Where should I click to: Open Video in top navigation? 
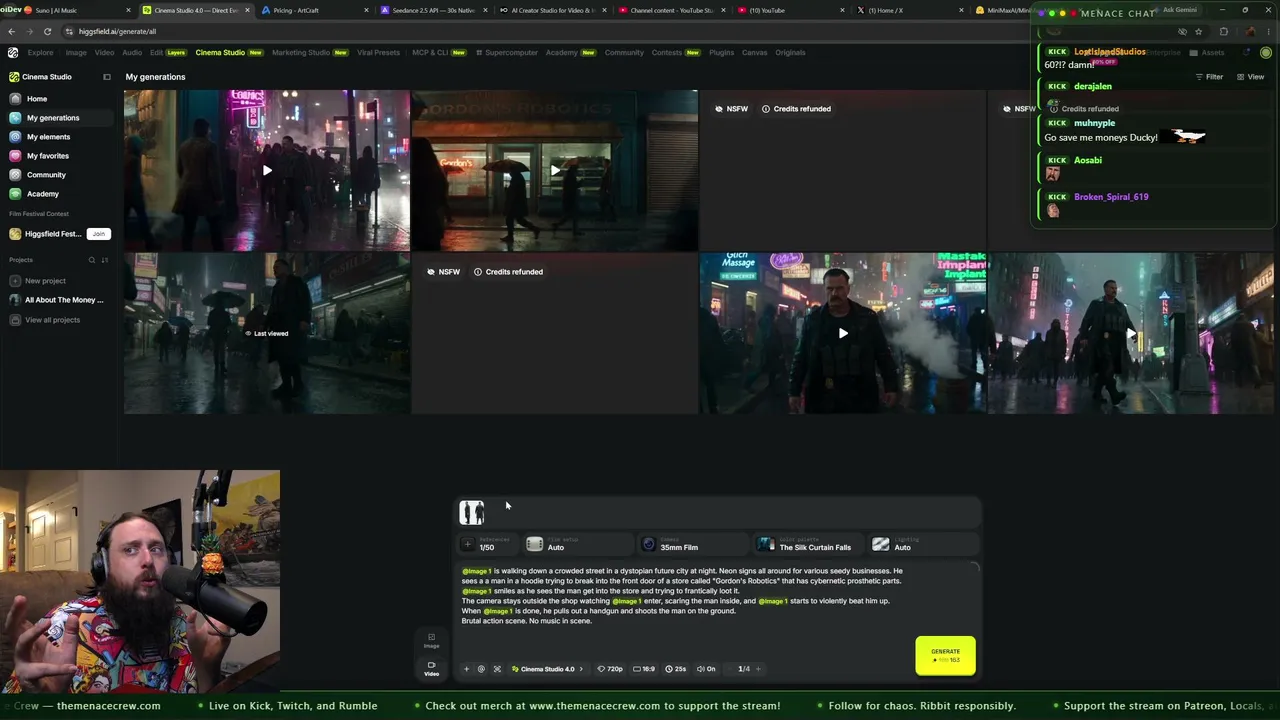click(104, 53)
